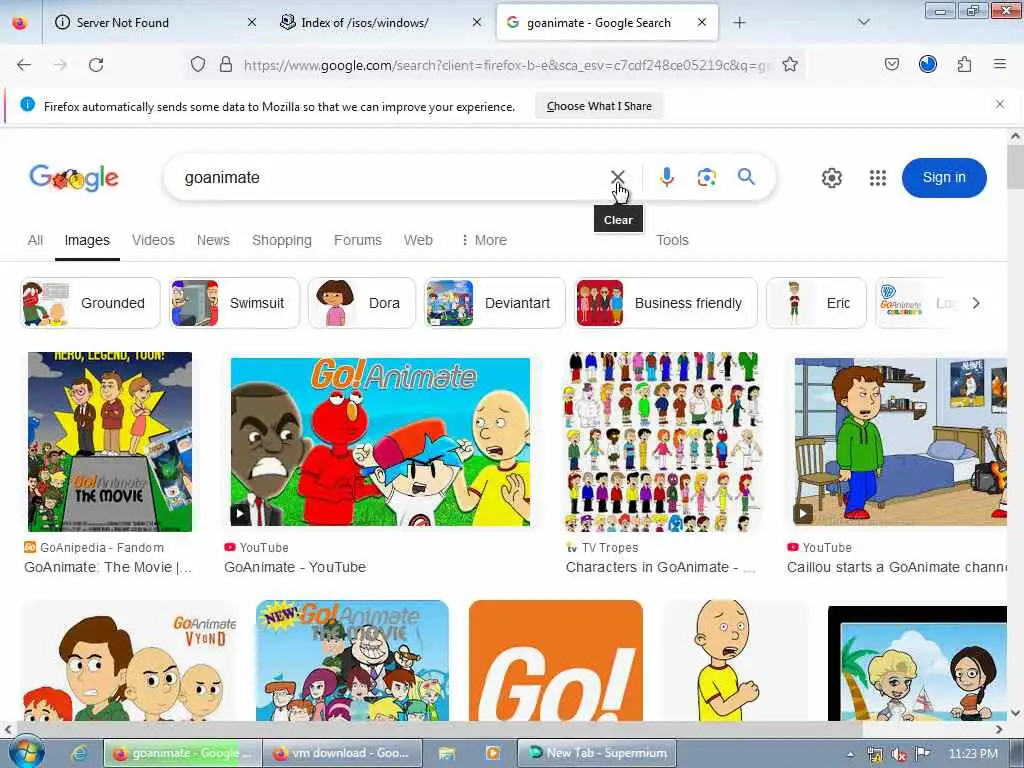Open the tracking protection shield icon

coord(198,64)
